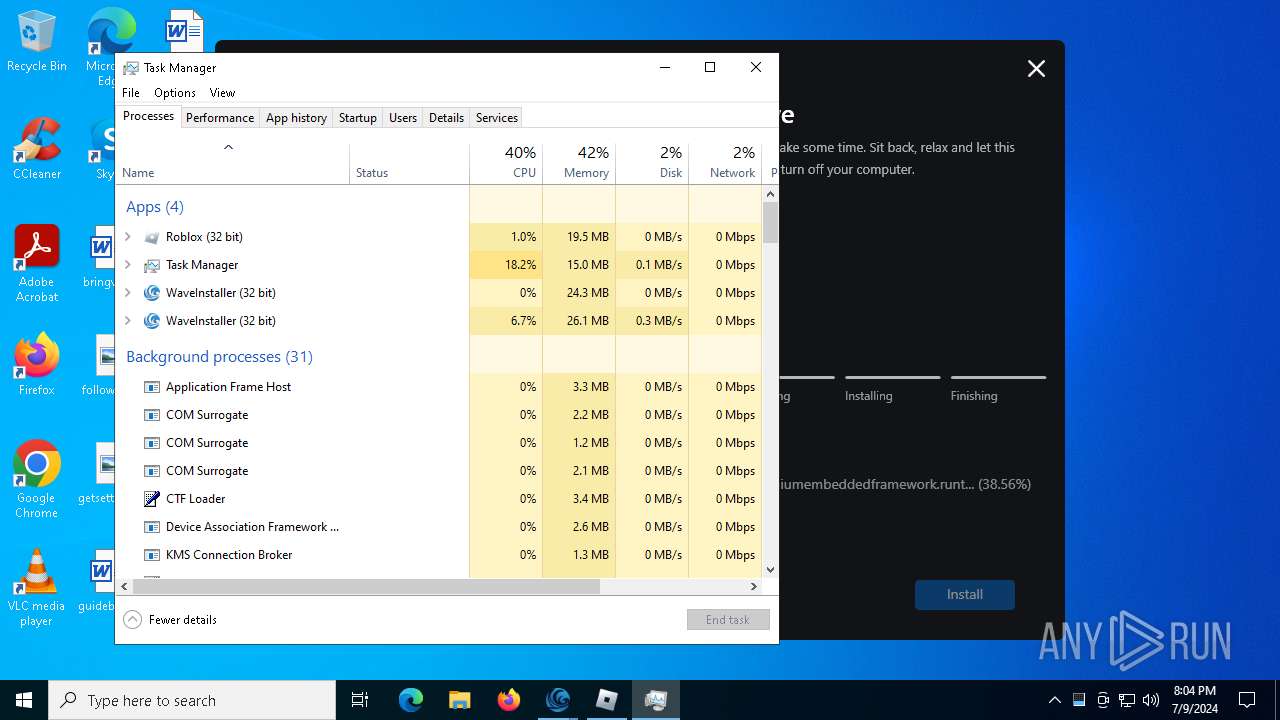1280x720 pixels.
Task: Click the Installing progress step in installer
Action: 892,389
